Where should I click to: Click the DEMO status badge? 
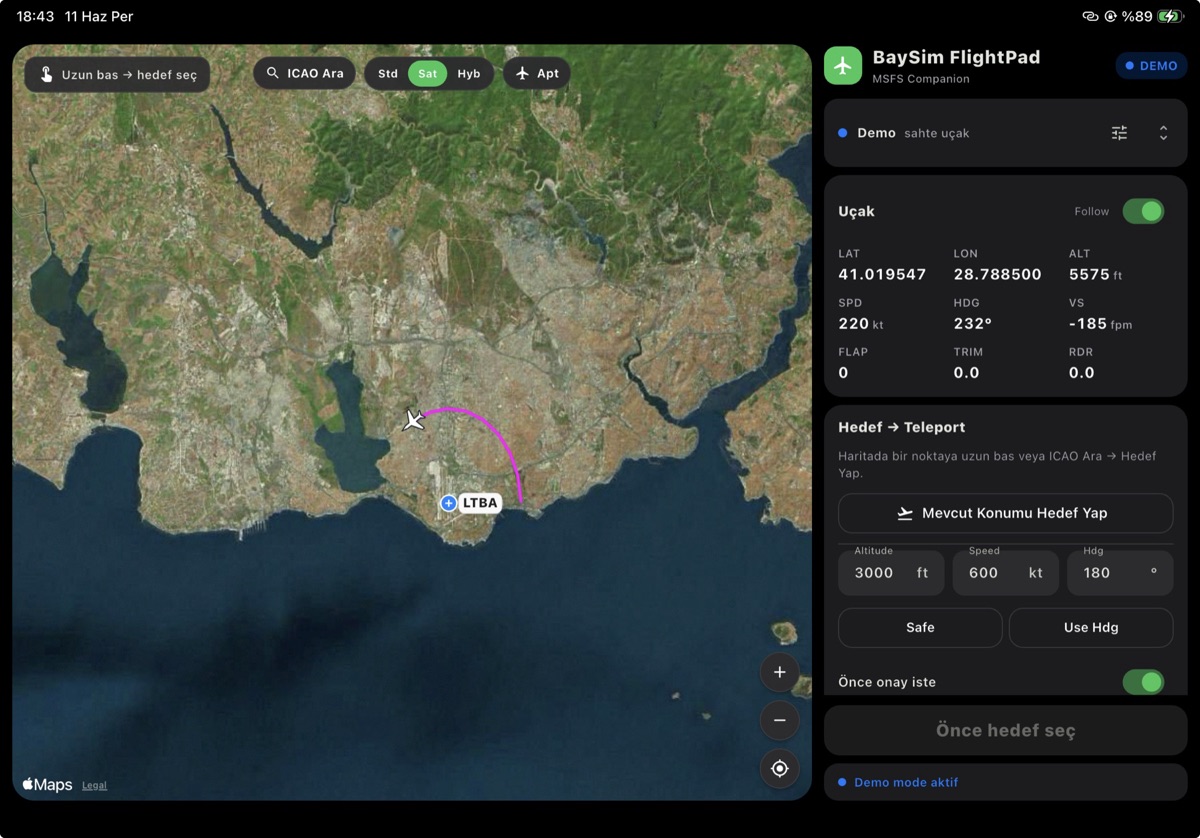pos(1151,66)
